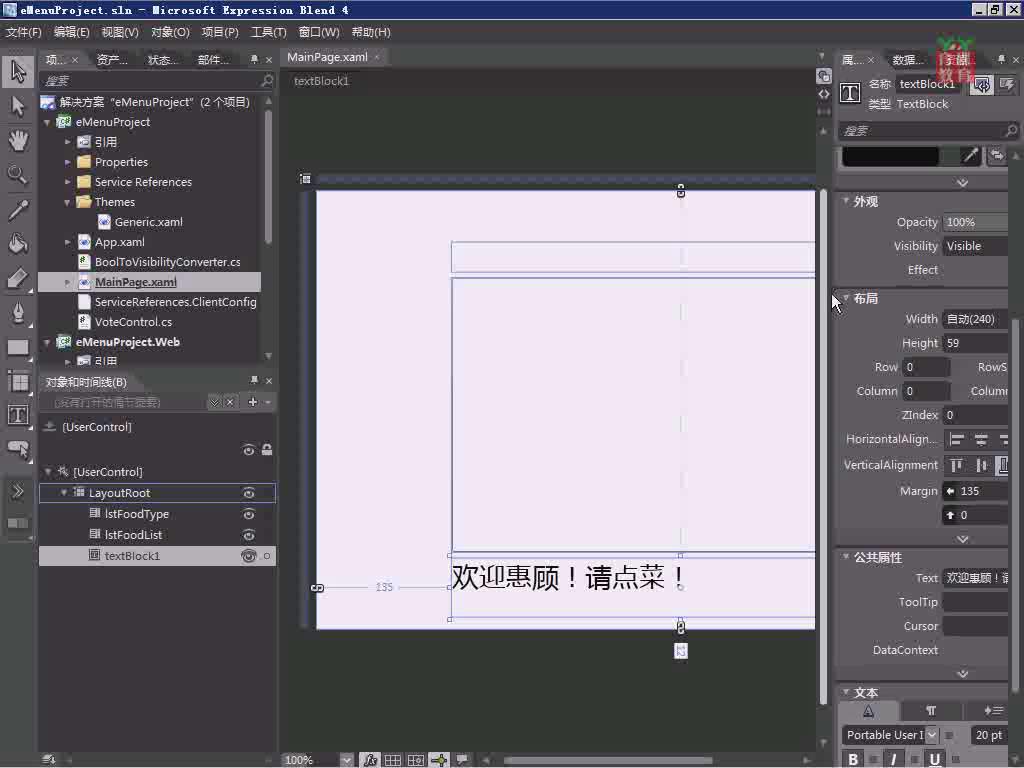Switch artboard to Design view icon
The image size is (1024, 768).
[x=824, y=76]
